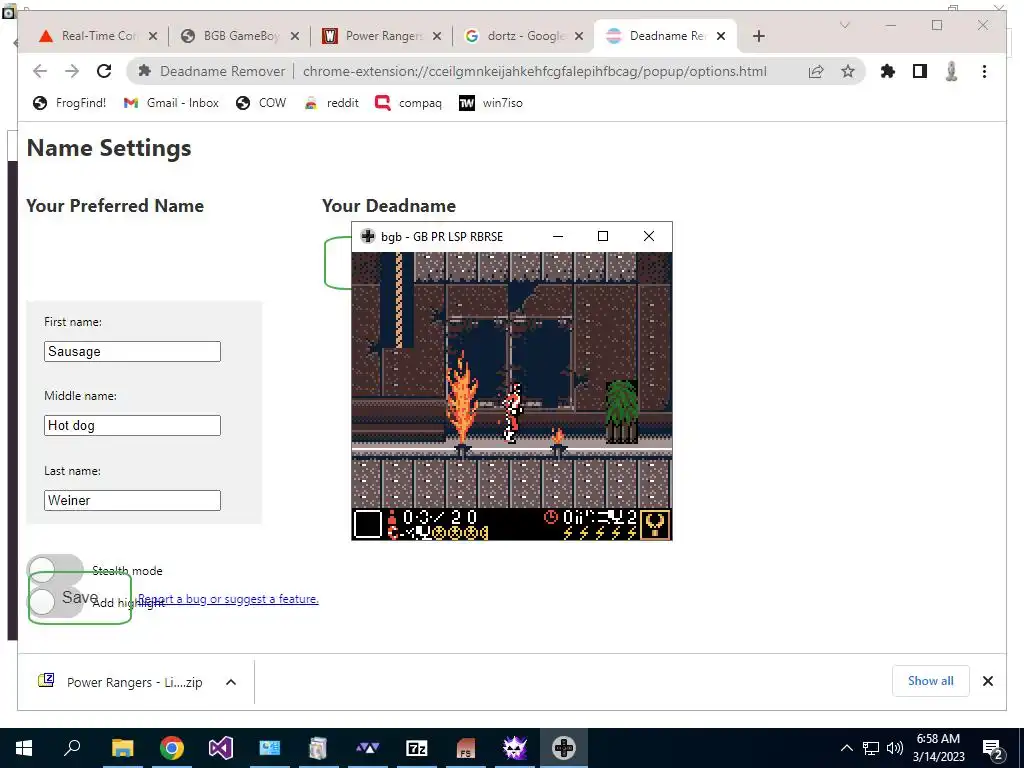Expand the download item options chevron
1024x768 pixels.
tap(231, 682)
